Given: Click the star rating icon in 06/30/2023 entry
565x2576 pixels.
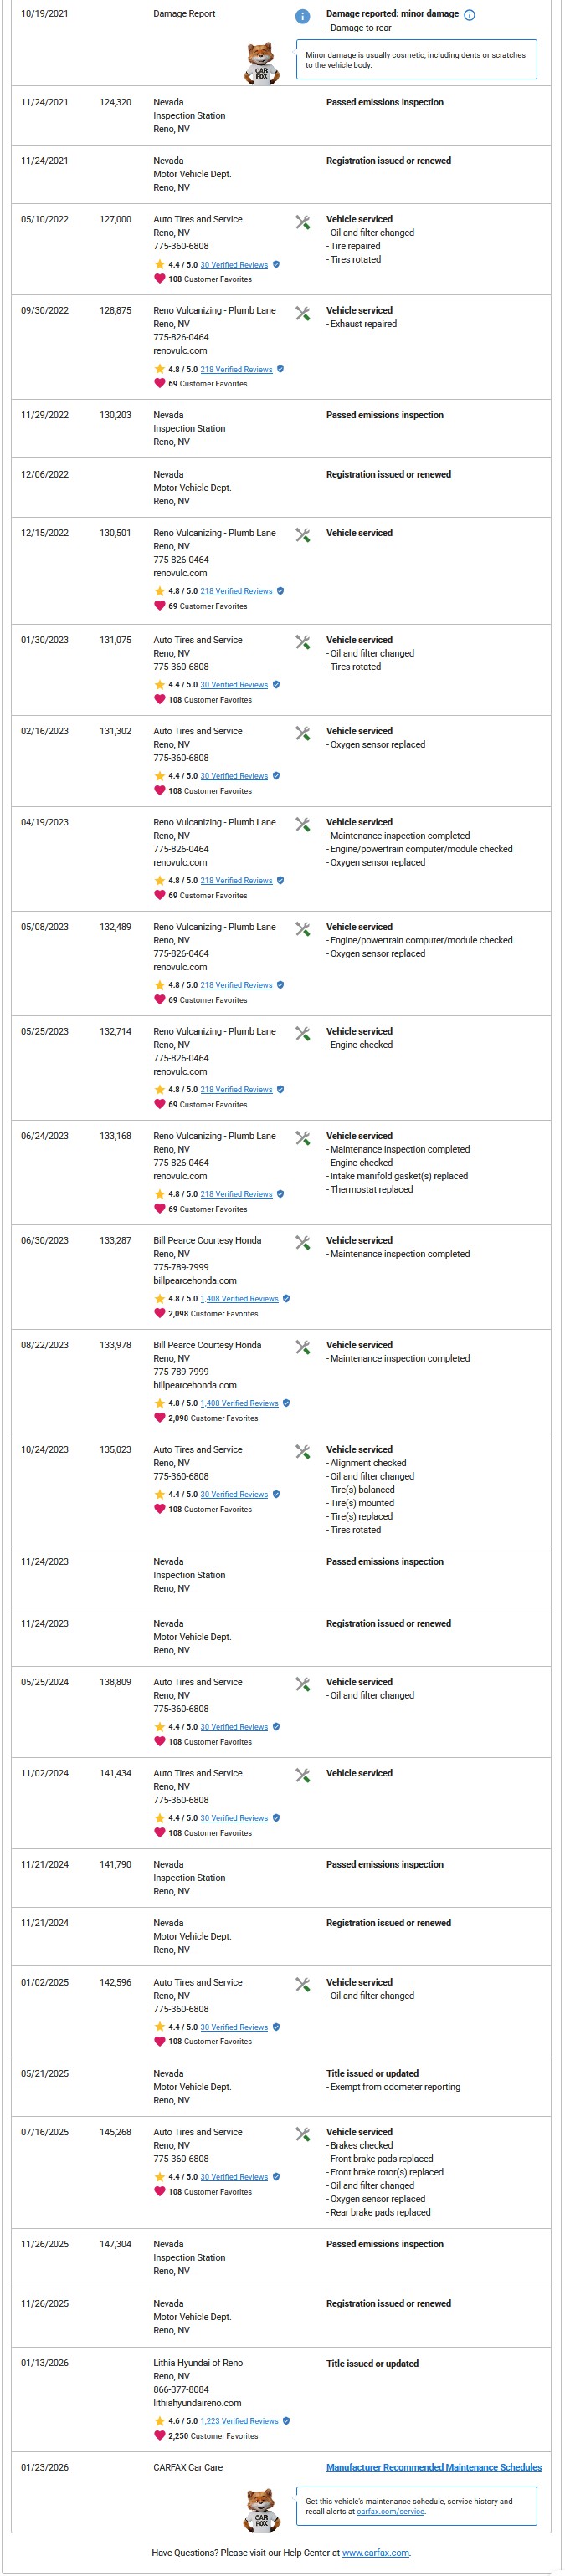Looking at the screenshot, I should click(x=159, y=1298).
